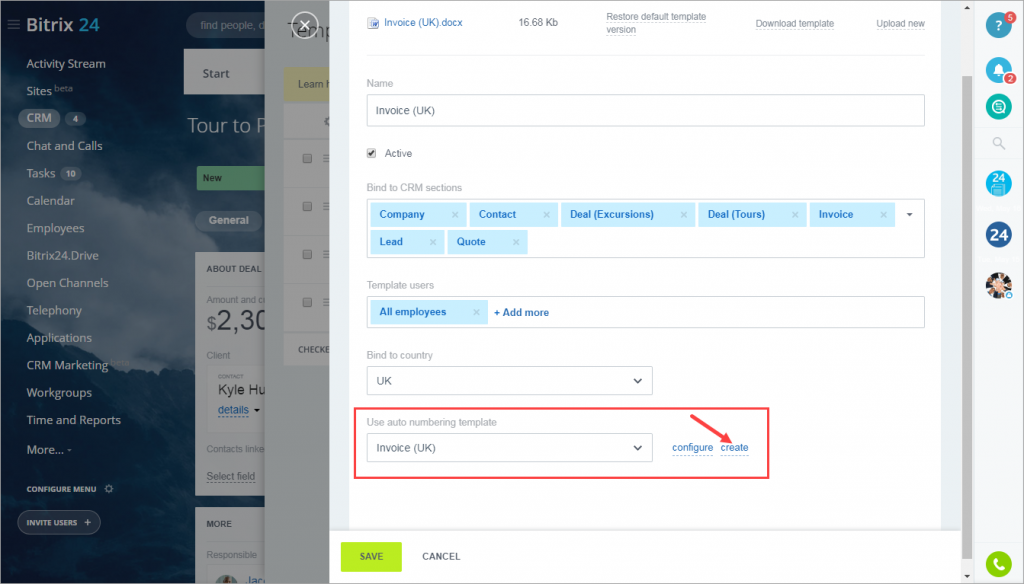Click the Name input field
This screenshot has width=1024, height=584.
(x=645, y=110)
